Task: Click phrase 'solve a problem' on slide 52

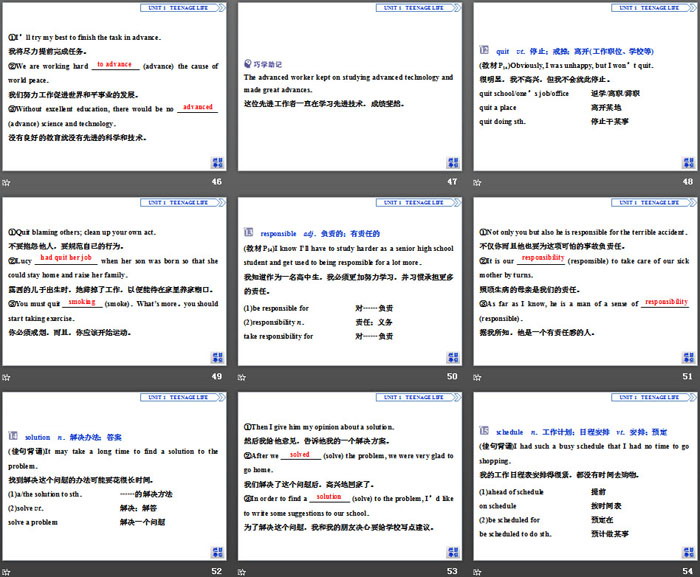Action: [x=33, y=523]
